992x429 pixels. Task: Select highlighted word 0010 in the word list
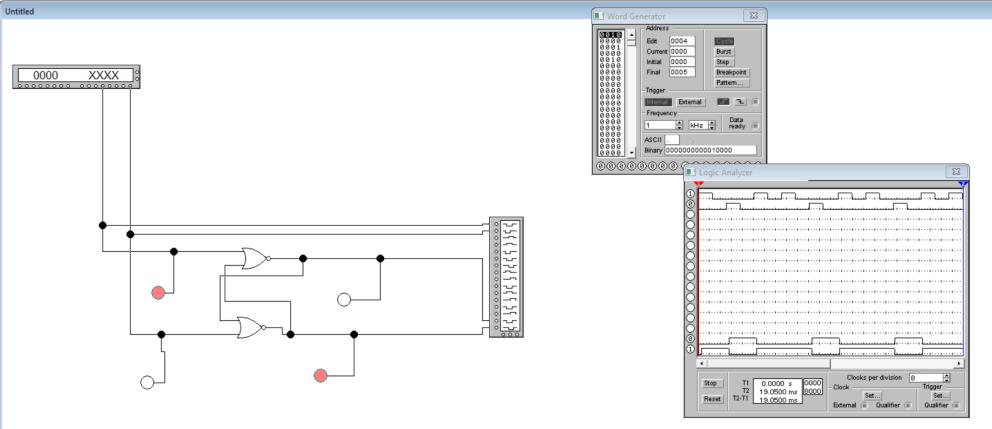pyautogui.click(x=611, y=35)
